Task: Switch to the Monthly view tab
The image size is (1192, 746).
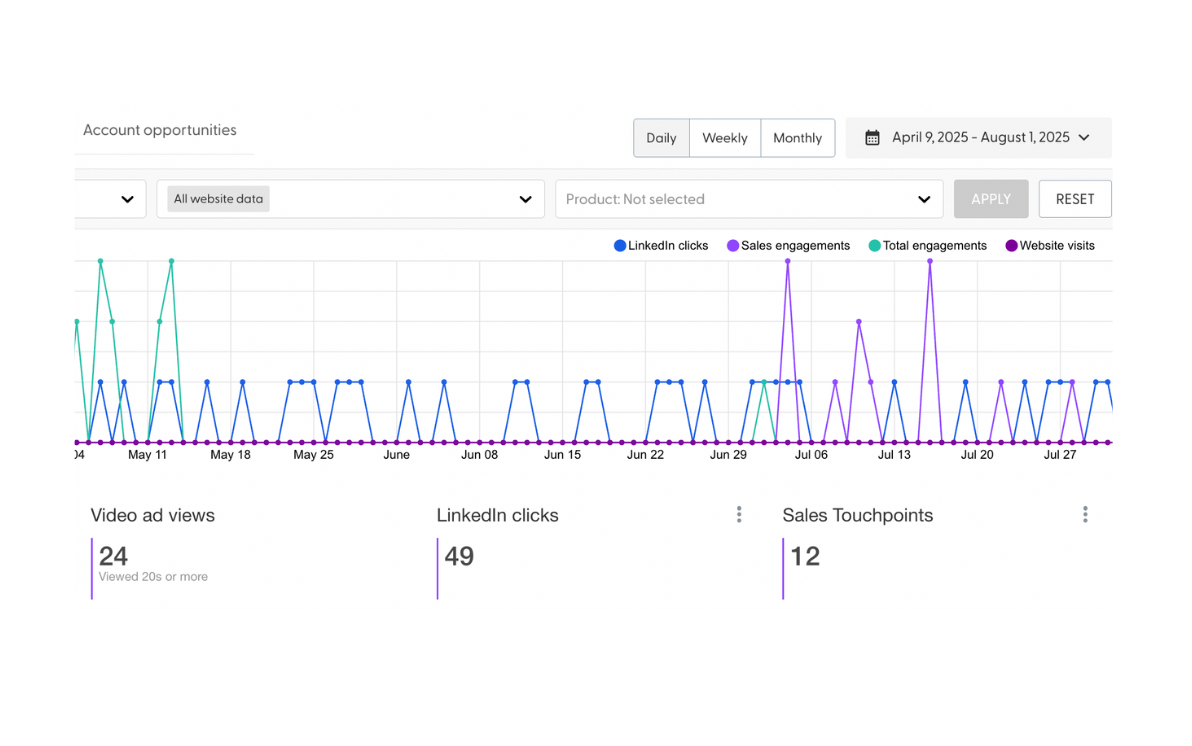Action: pyautogui.click(x=797, y=137)
